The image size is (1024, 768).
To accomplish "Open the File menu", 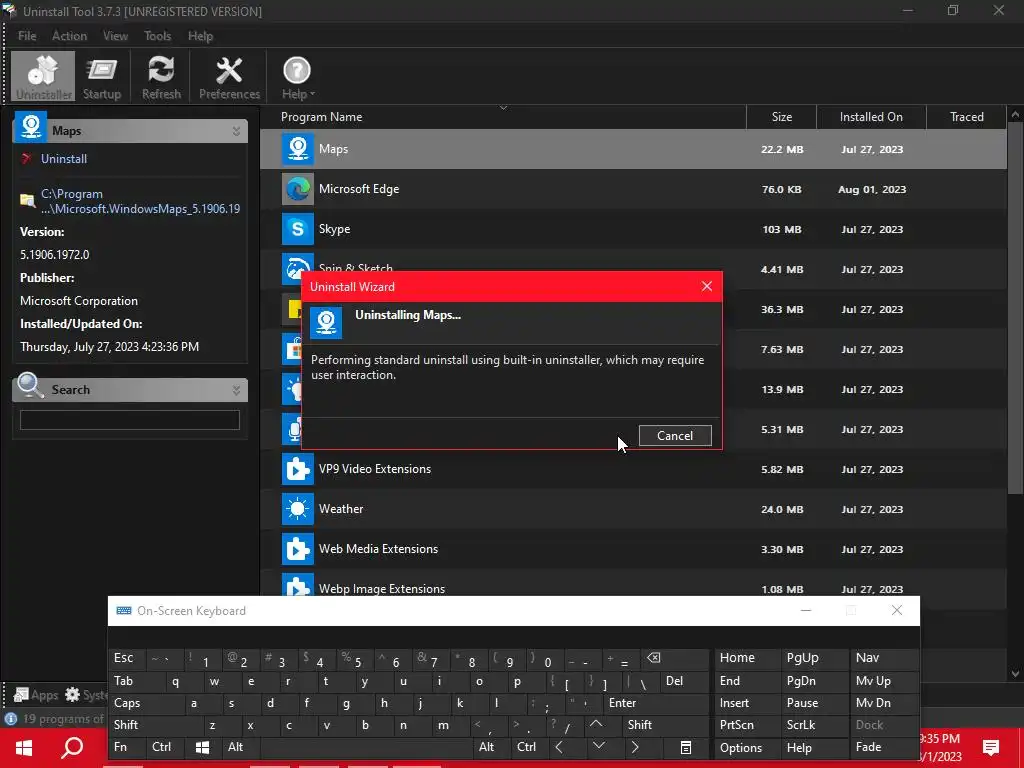I will point(27,36).
